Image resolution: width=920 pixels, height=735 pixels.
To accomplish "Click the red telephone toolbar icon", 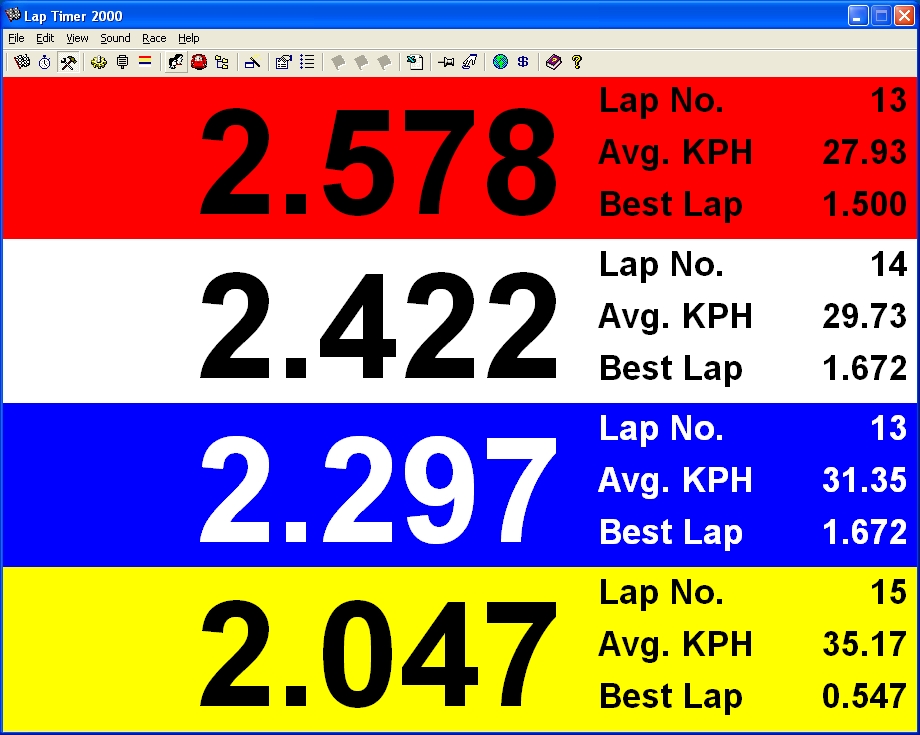I will pos(199,62).
